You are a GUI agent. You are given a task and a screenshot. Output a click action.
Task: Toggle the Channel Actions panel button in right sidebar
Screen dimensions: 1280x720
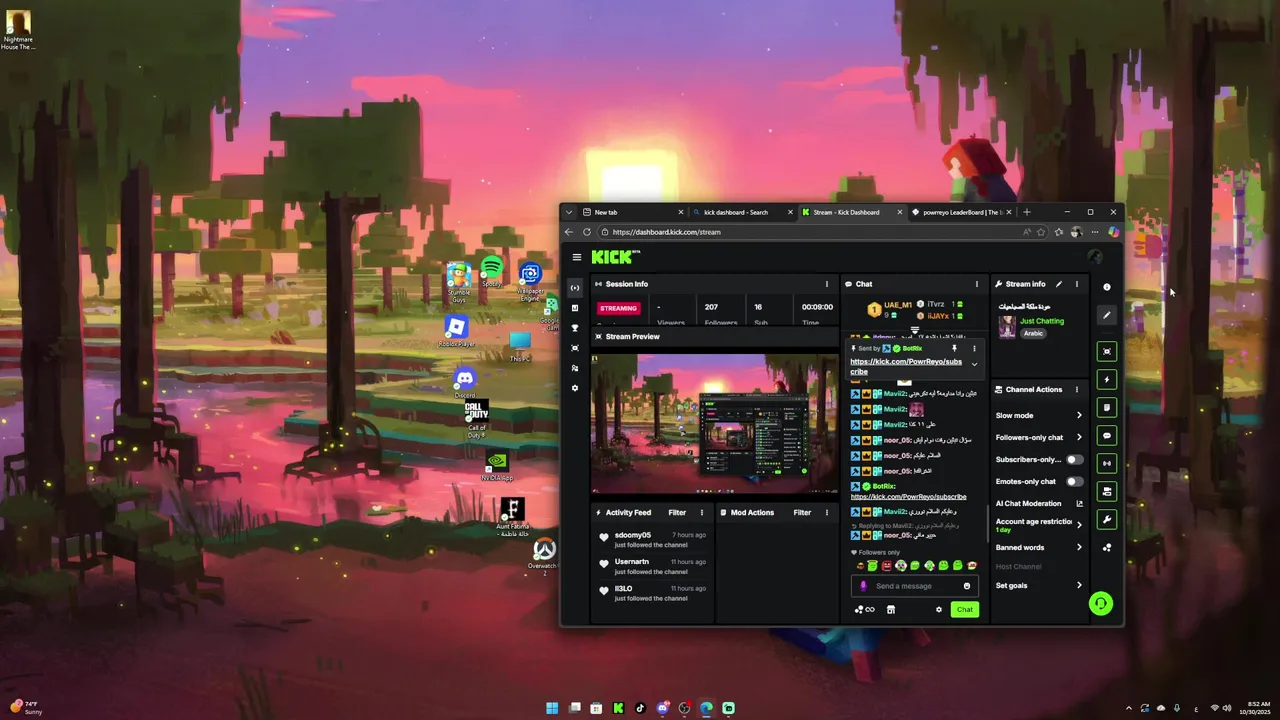(1106, 491)
